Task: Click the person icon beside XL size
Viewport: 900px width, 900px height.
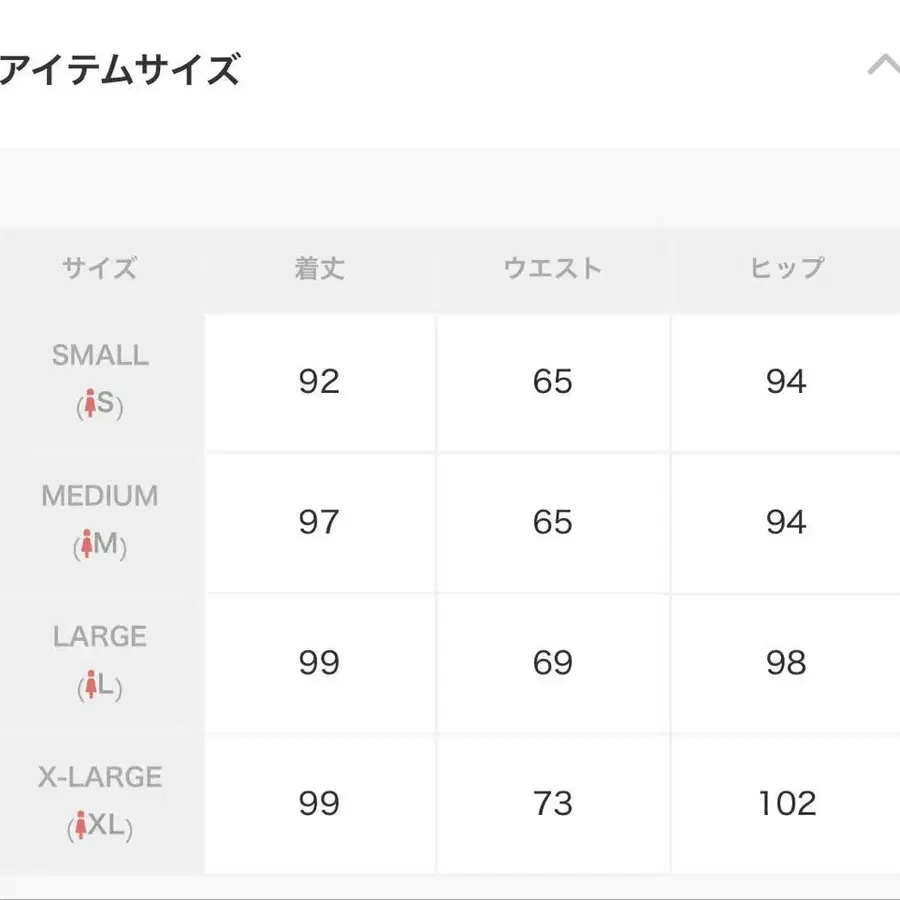Action: pyautogui.click(x=80, y=828)
